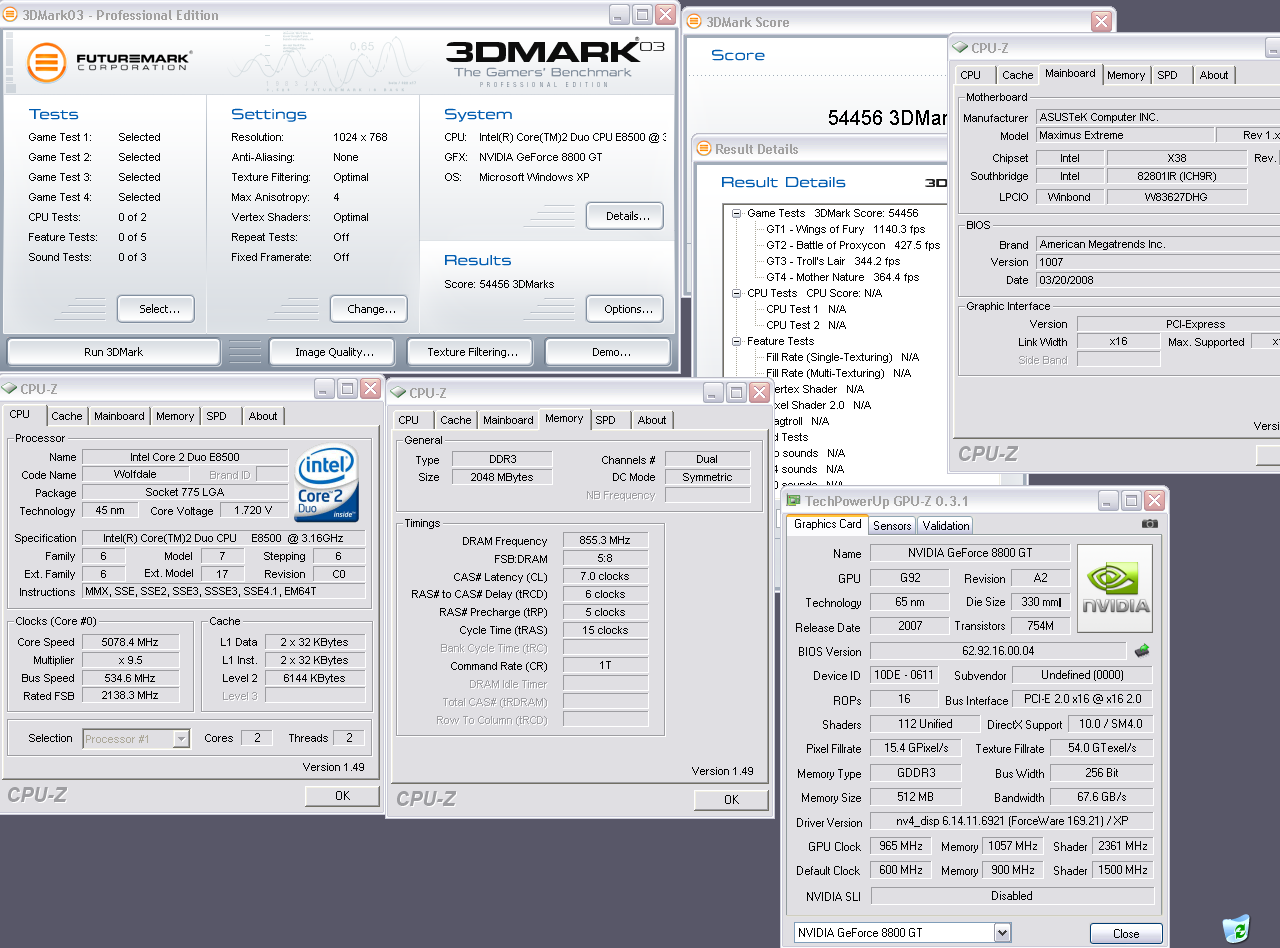Take a GPU-Z screenshot with the camera icon

point(1150,523)
